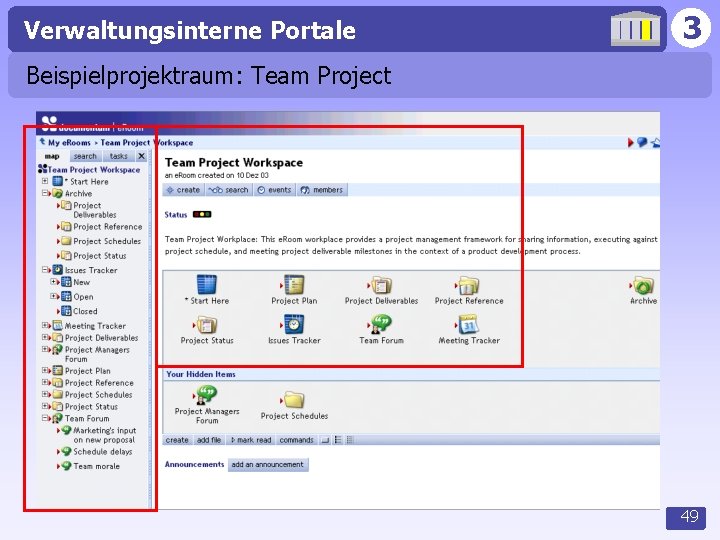This screenshot has height=540, width=720.
Task: Click the Your Hidden Items heading
Action: point(201,374)
